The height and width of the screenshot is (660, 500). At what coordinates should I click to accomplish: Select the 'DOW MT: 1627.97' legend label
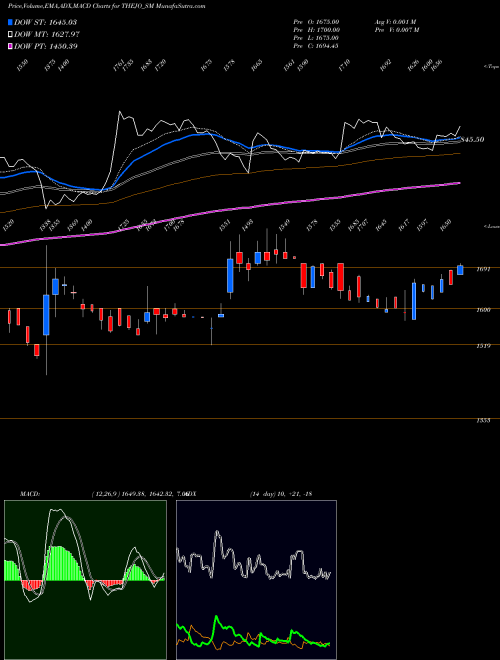(x=47, y=34)
